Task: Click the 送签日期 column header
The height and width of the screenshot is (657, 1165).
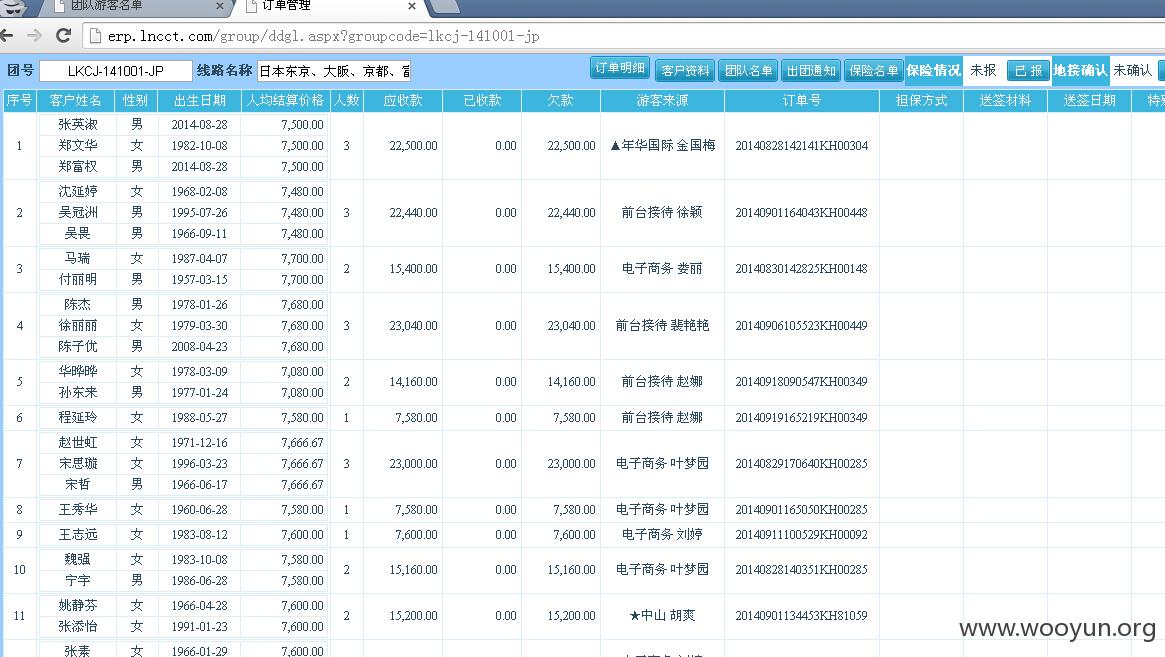Action: pyautogui.click(x=1089, y=100)
